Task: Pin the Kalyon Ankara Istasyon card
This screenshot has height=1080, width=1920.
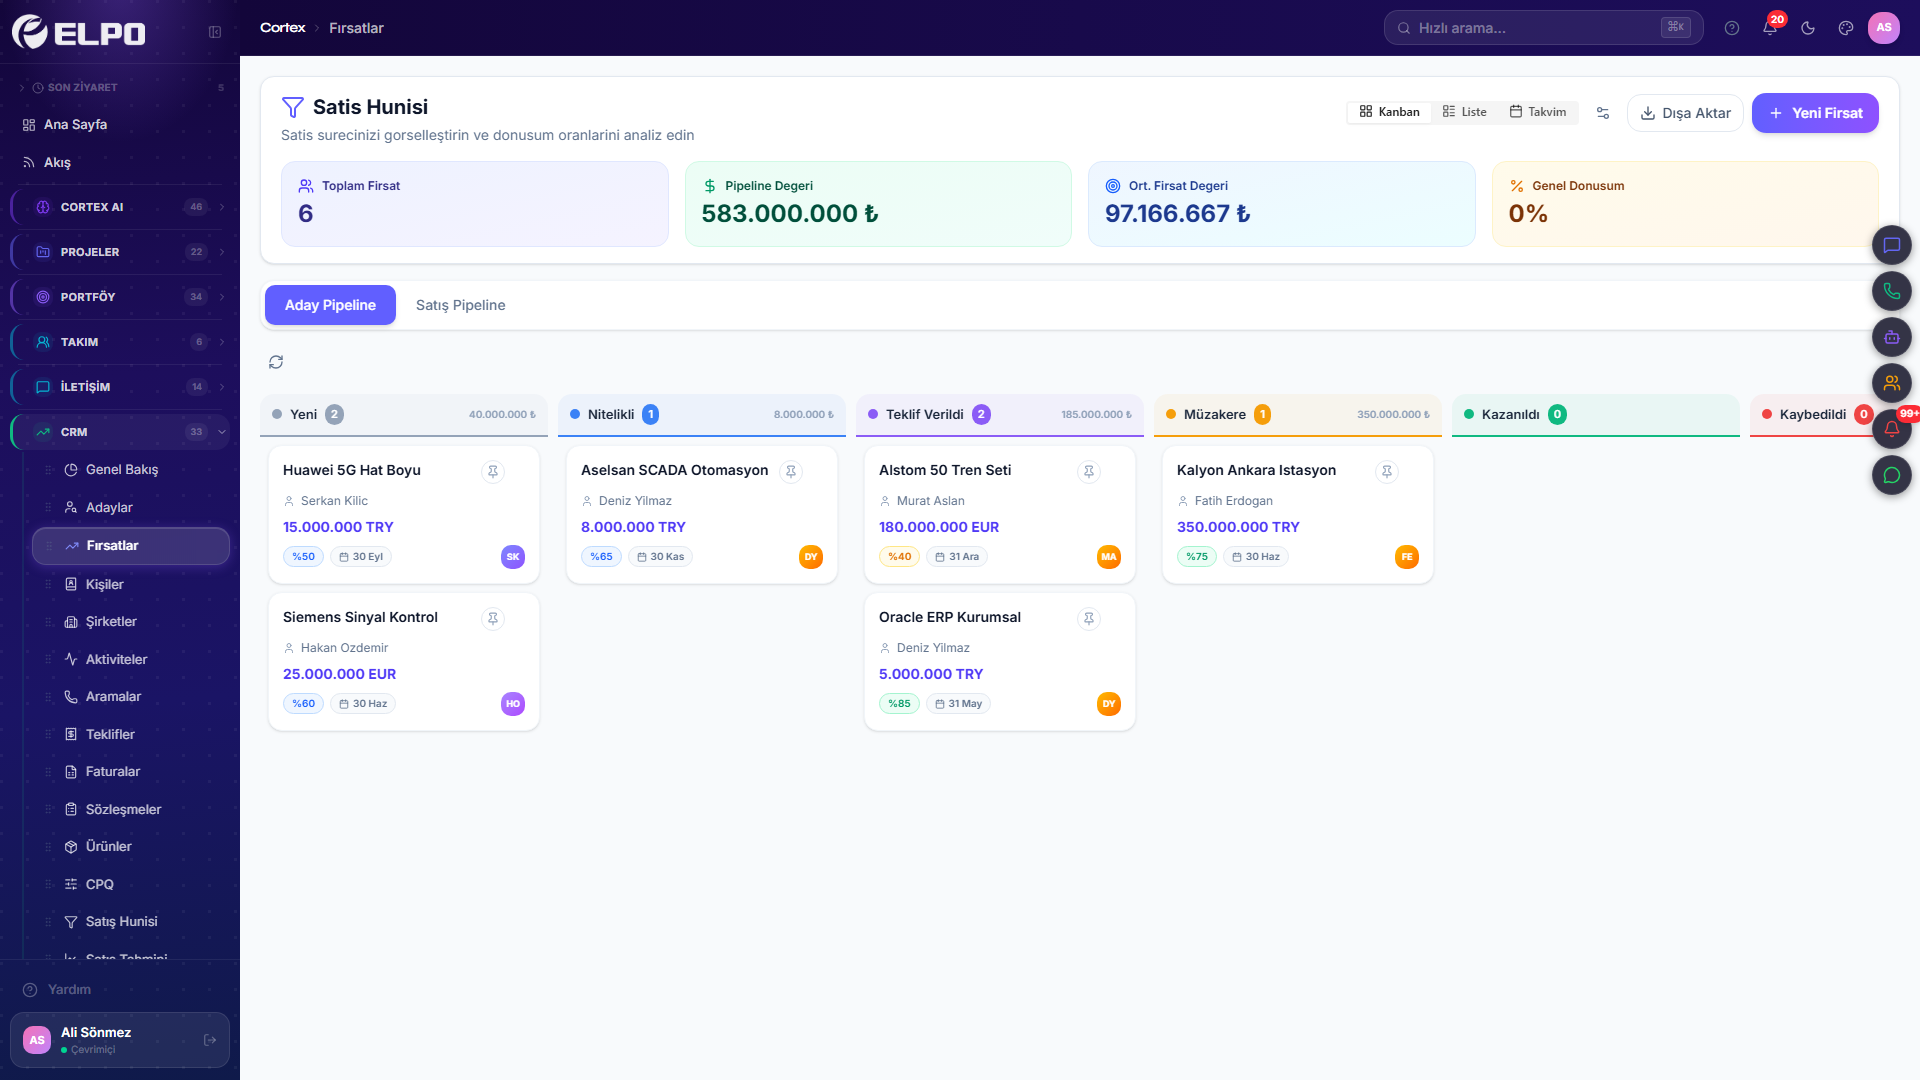Action: point(1387,471)
